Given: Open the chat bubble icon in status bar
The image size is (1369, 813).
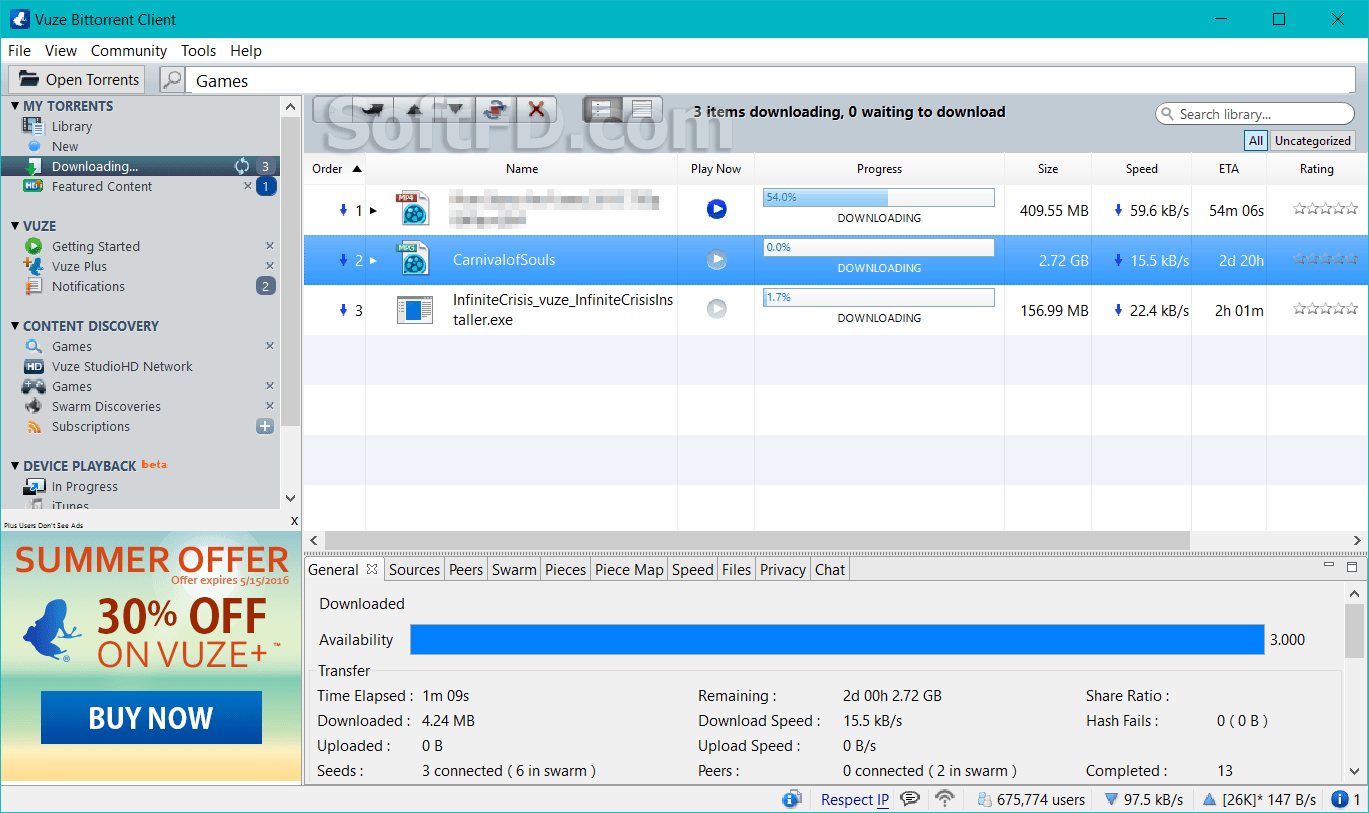Looking at the screenshot, I should click(910, 799).
